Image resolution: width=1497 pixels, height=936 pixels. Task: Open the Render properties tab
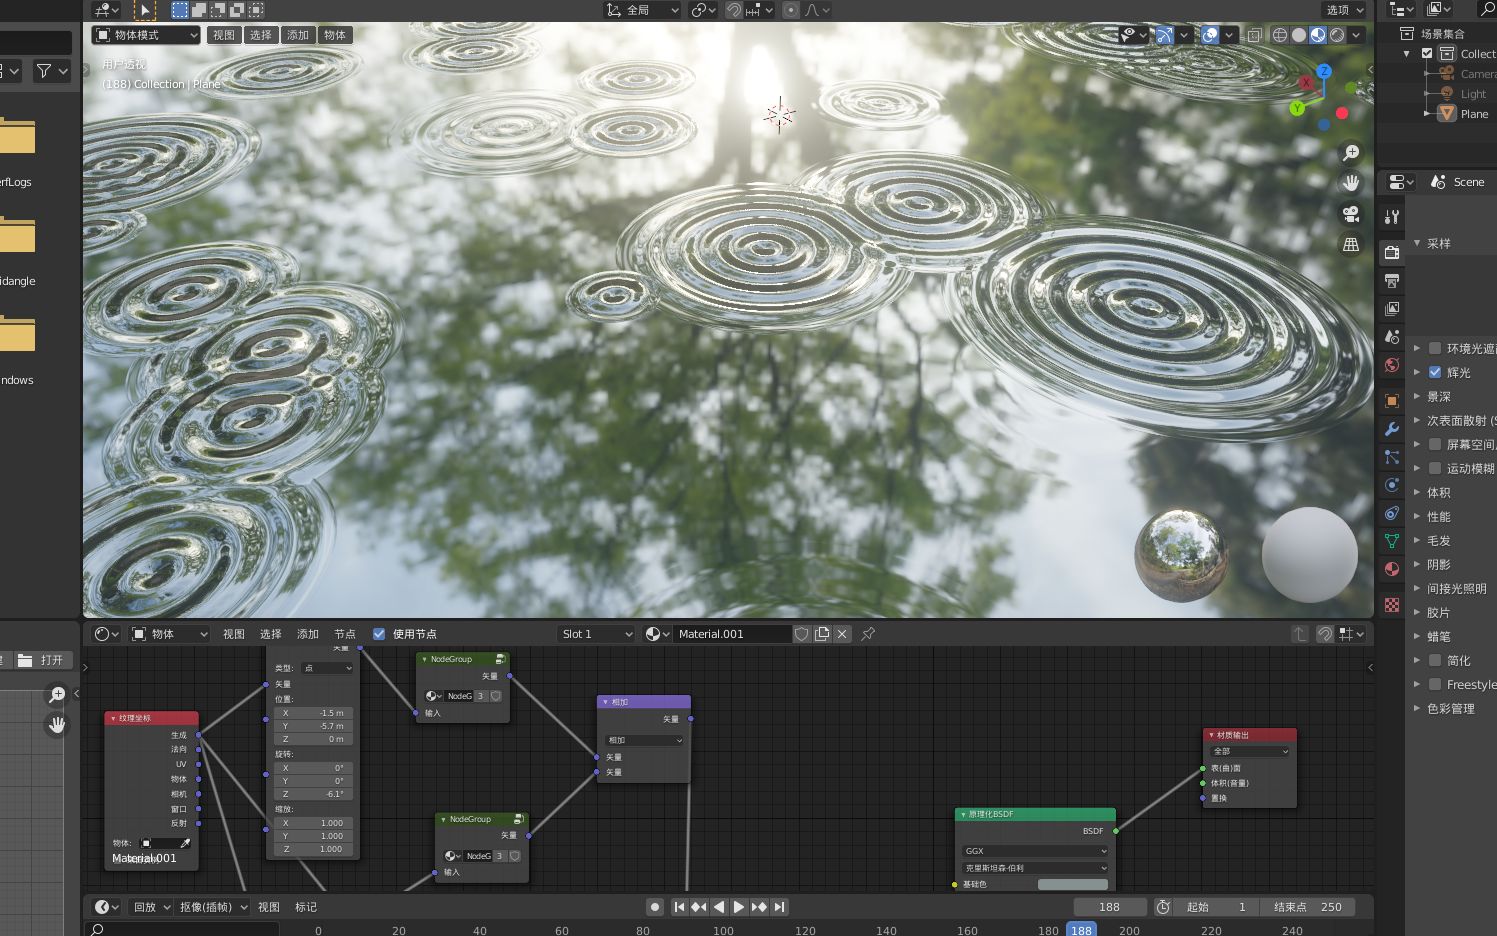pos(1391,252)
